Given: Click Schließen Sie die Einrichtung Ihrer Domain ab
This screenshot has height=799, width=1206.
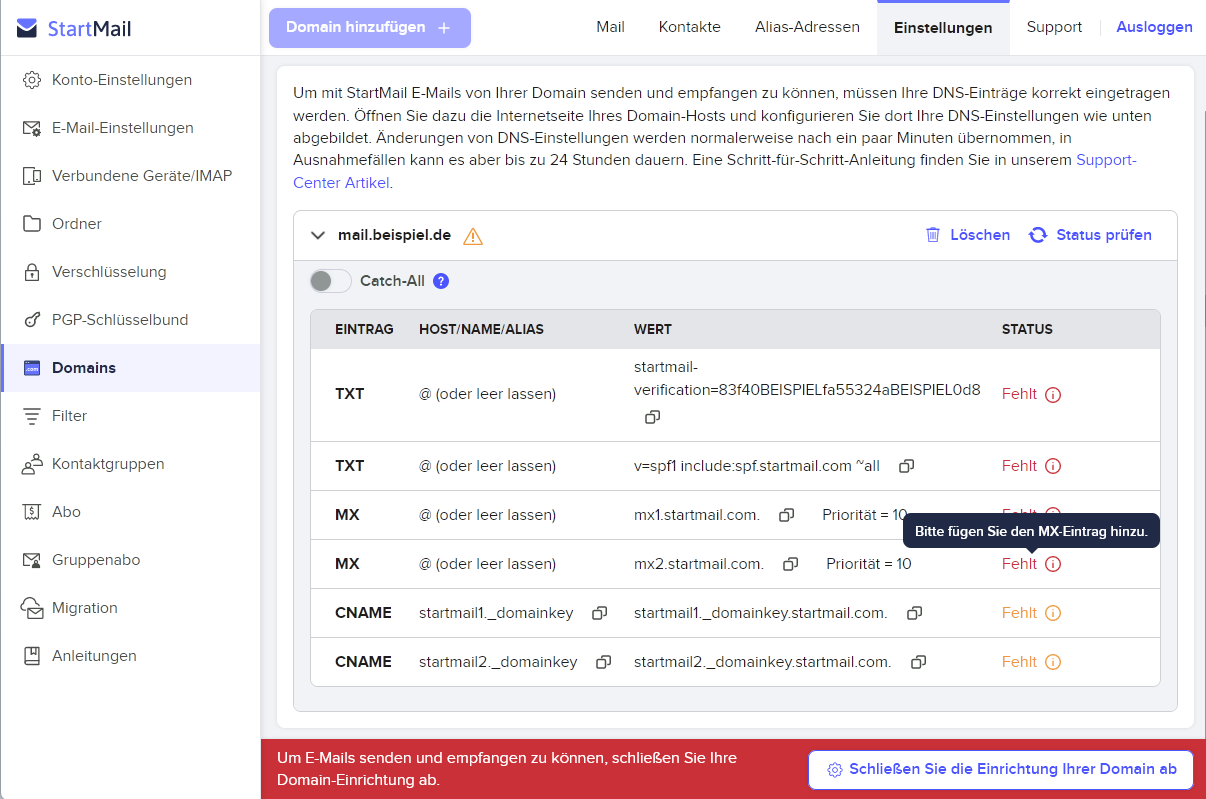Looking at the screenshot, I should click(x=1001, y=770).
